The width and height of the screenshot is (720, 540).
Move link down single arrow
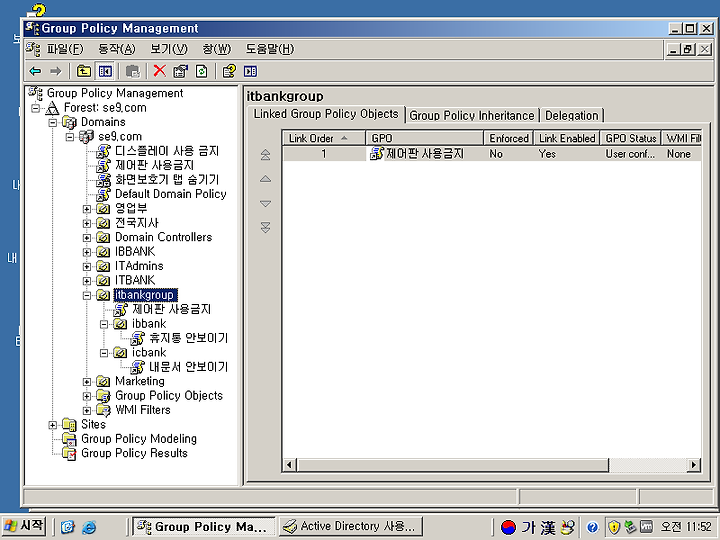point(265,203)
